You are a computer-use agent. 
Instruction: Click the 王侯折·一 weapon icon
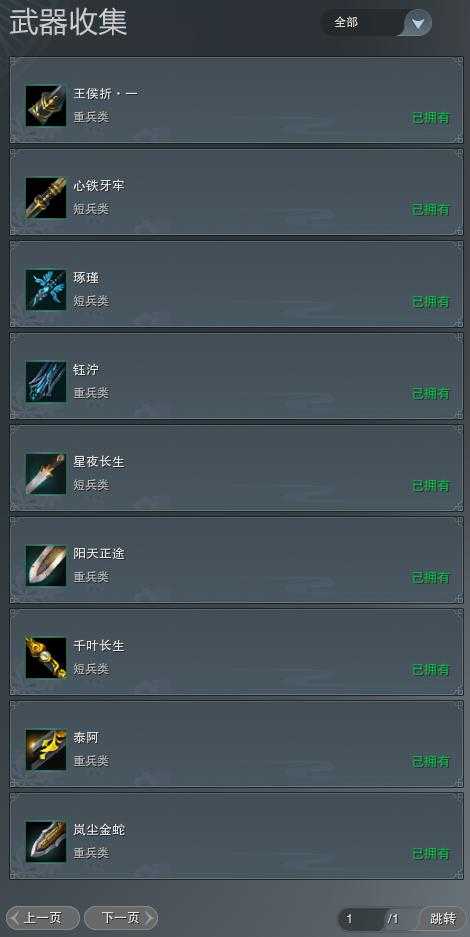click(x=45, y=105)
